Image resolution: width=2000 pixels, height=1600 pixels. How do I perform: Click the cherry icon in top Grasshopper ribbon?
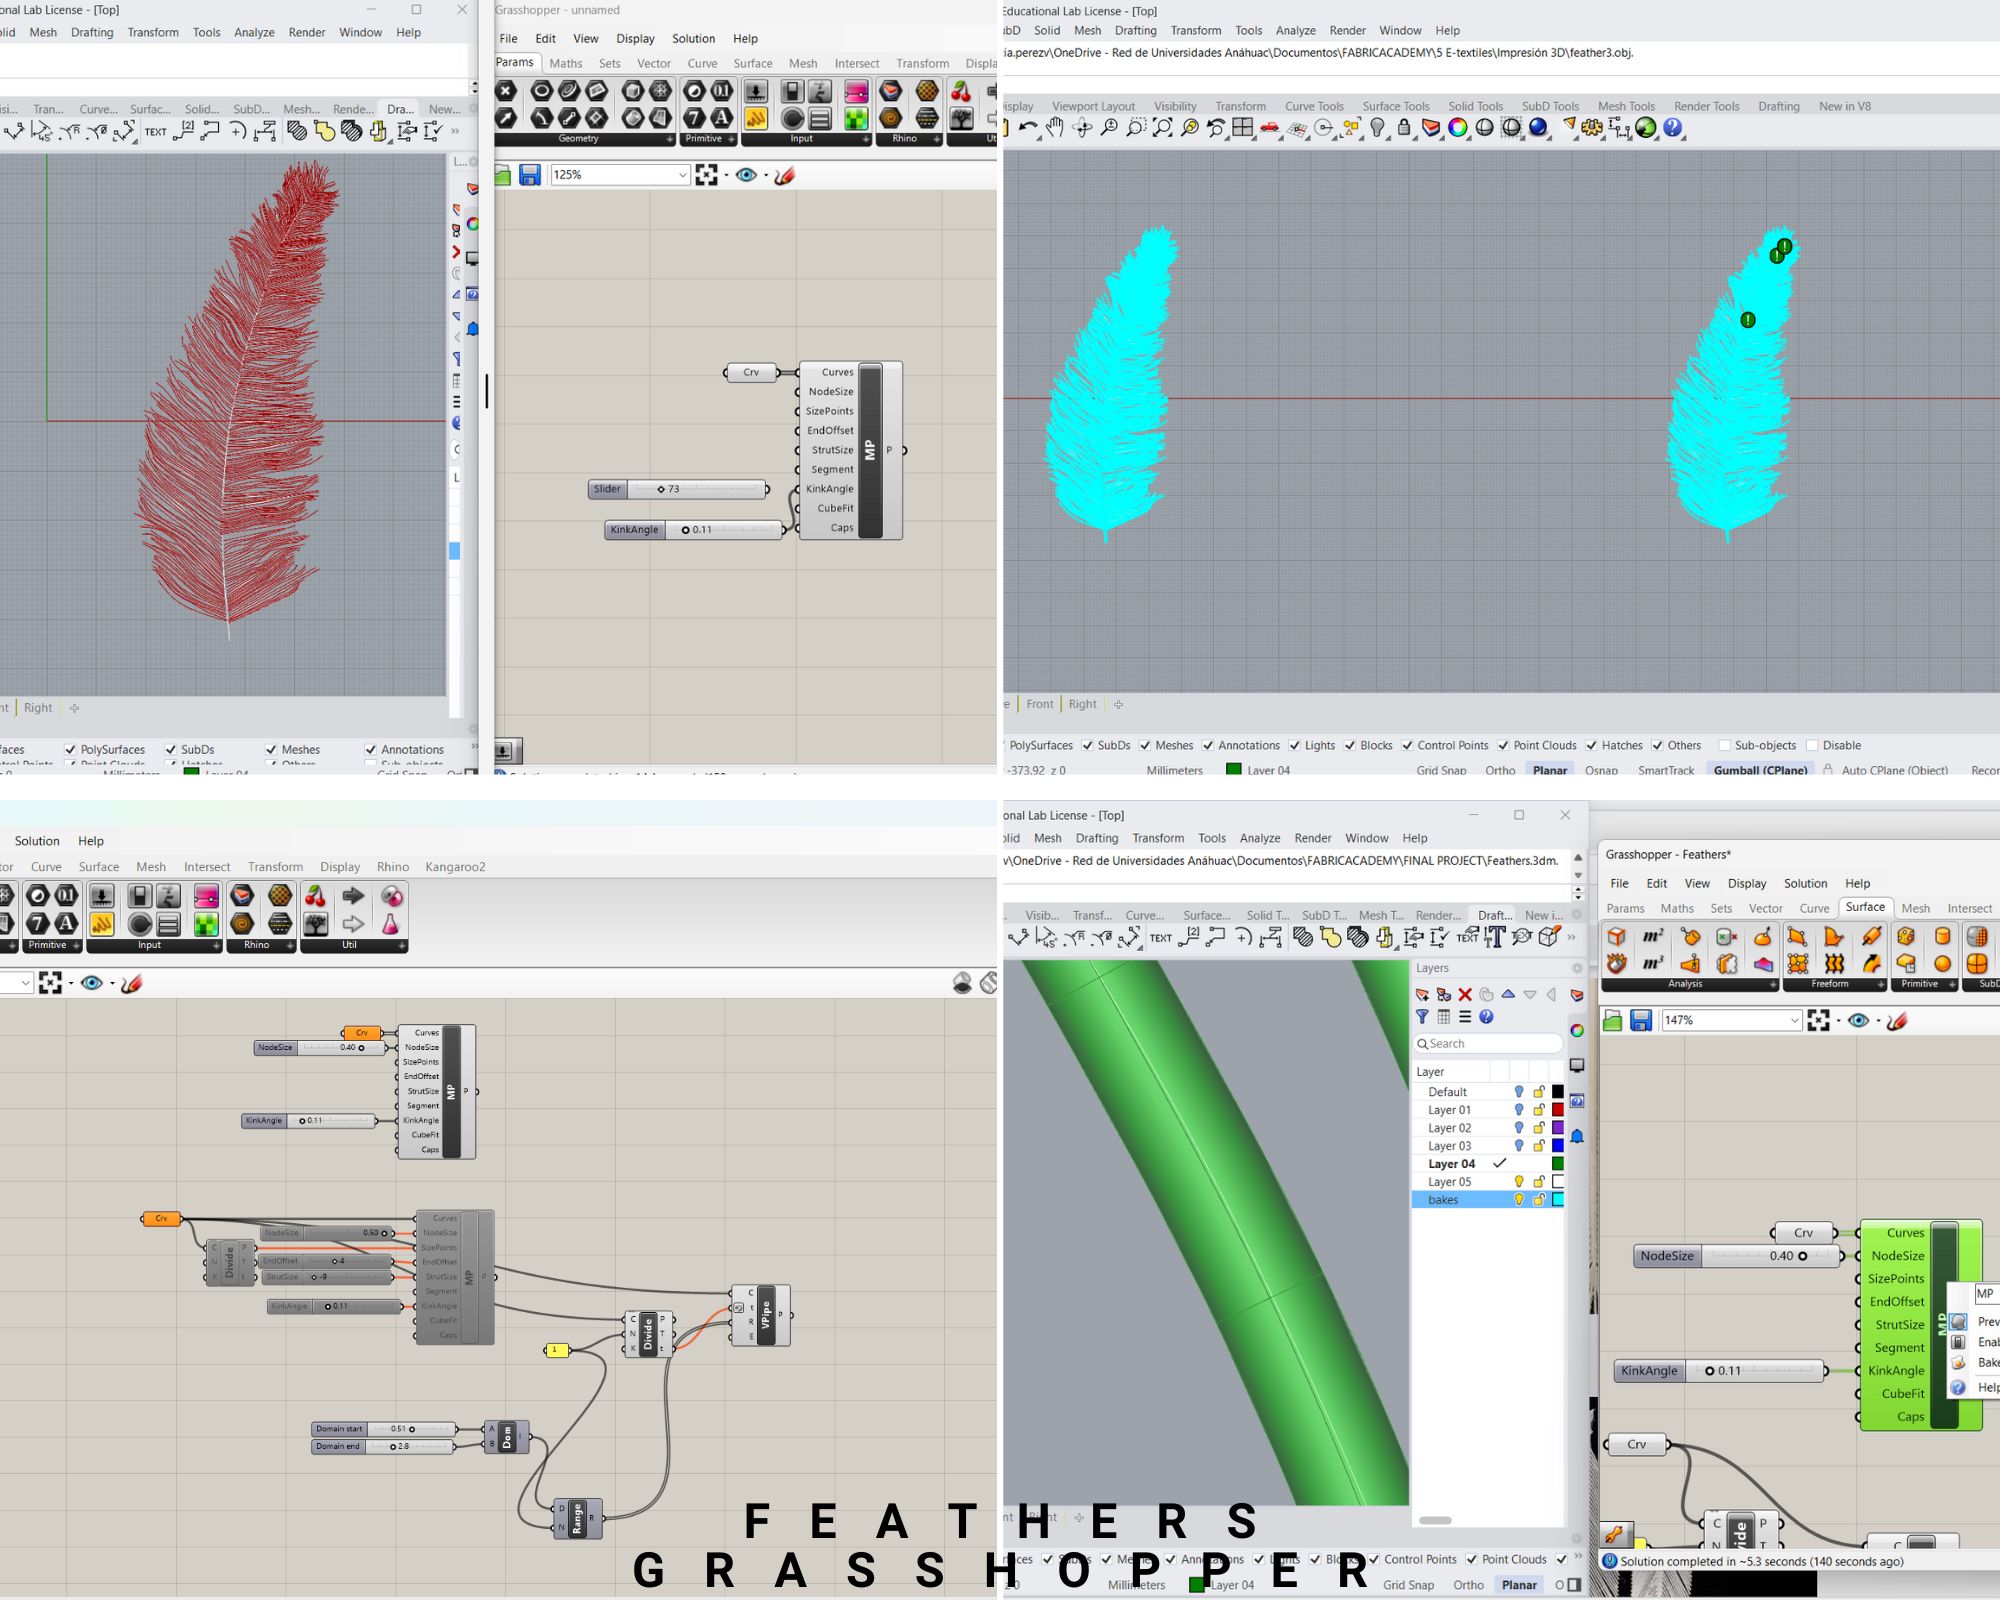pos(961,92)
